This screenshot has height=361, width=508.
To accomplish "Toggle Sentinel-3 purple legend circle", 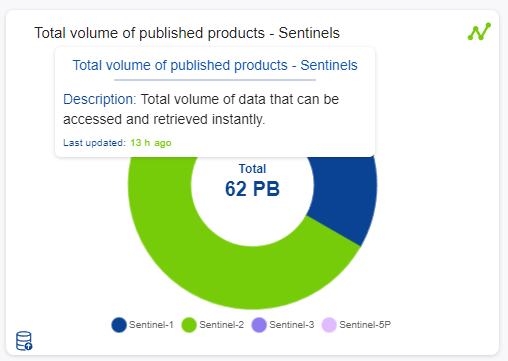I will [x=259, y=325].
